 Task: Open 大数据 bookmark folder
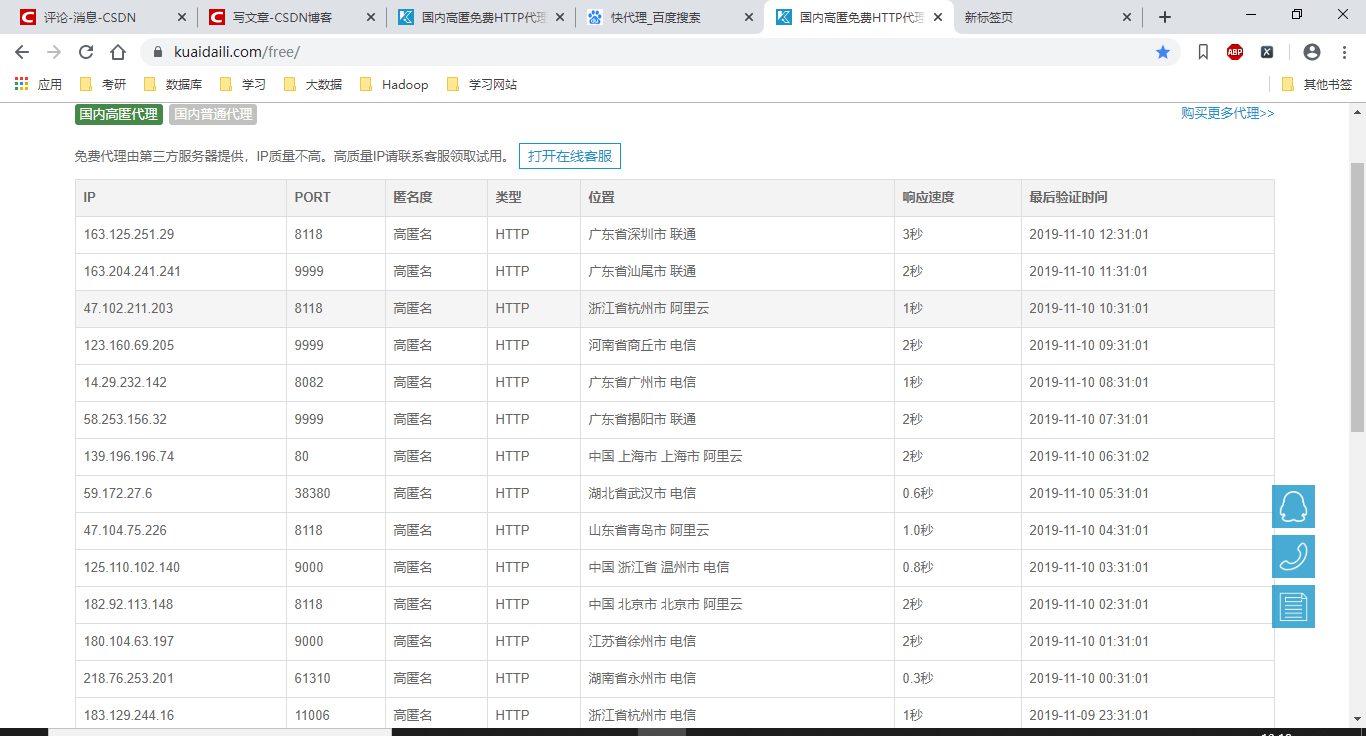pos(313,84)
